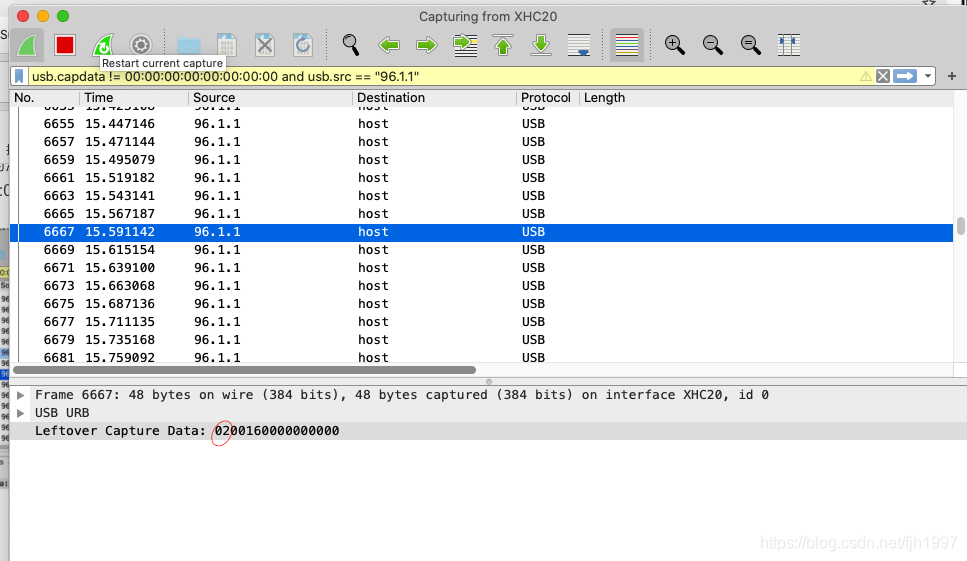Close the capture file icon
The height and width of the screenshot is (561, 967).
[265, 45]
